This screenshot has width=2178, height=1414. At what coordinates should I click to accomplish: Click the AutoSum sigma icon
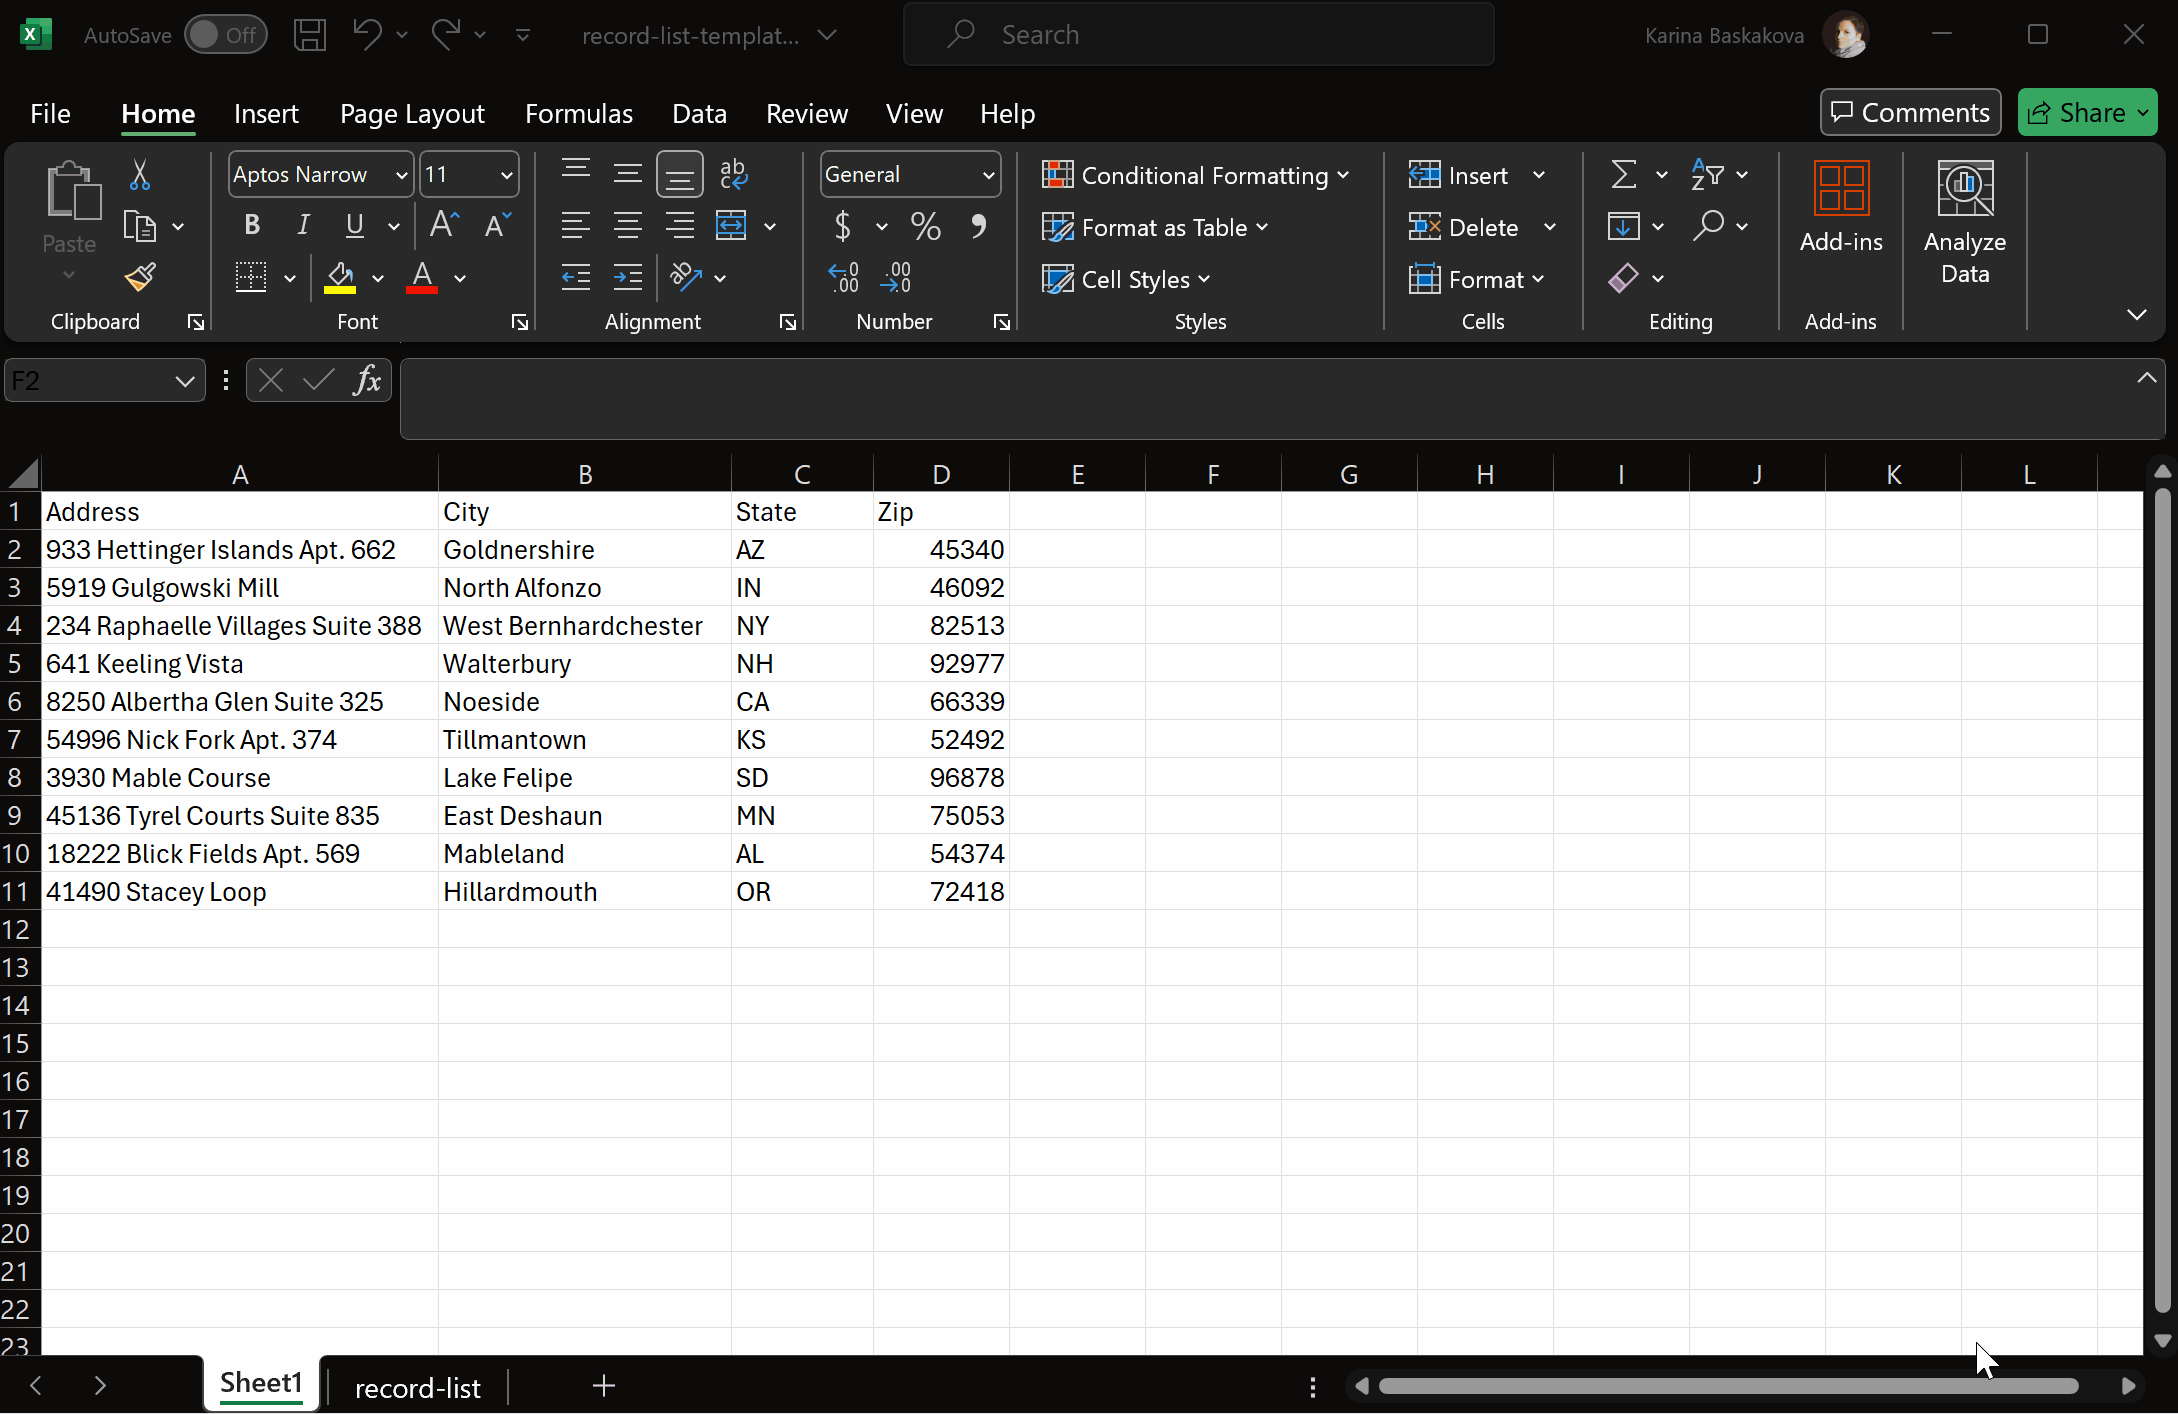pyautogui.click(x=1624, y=175)
